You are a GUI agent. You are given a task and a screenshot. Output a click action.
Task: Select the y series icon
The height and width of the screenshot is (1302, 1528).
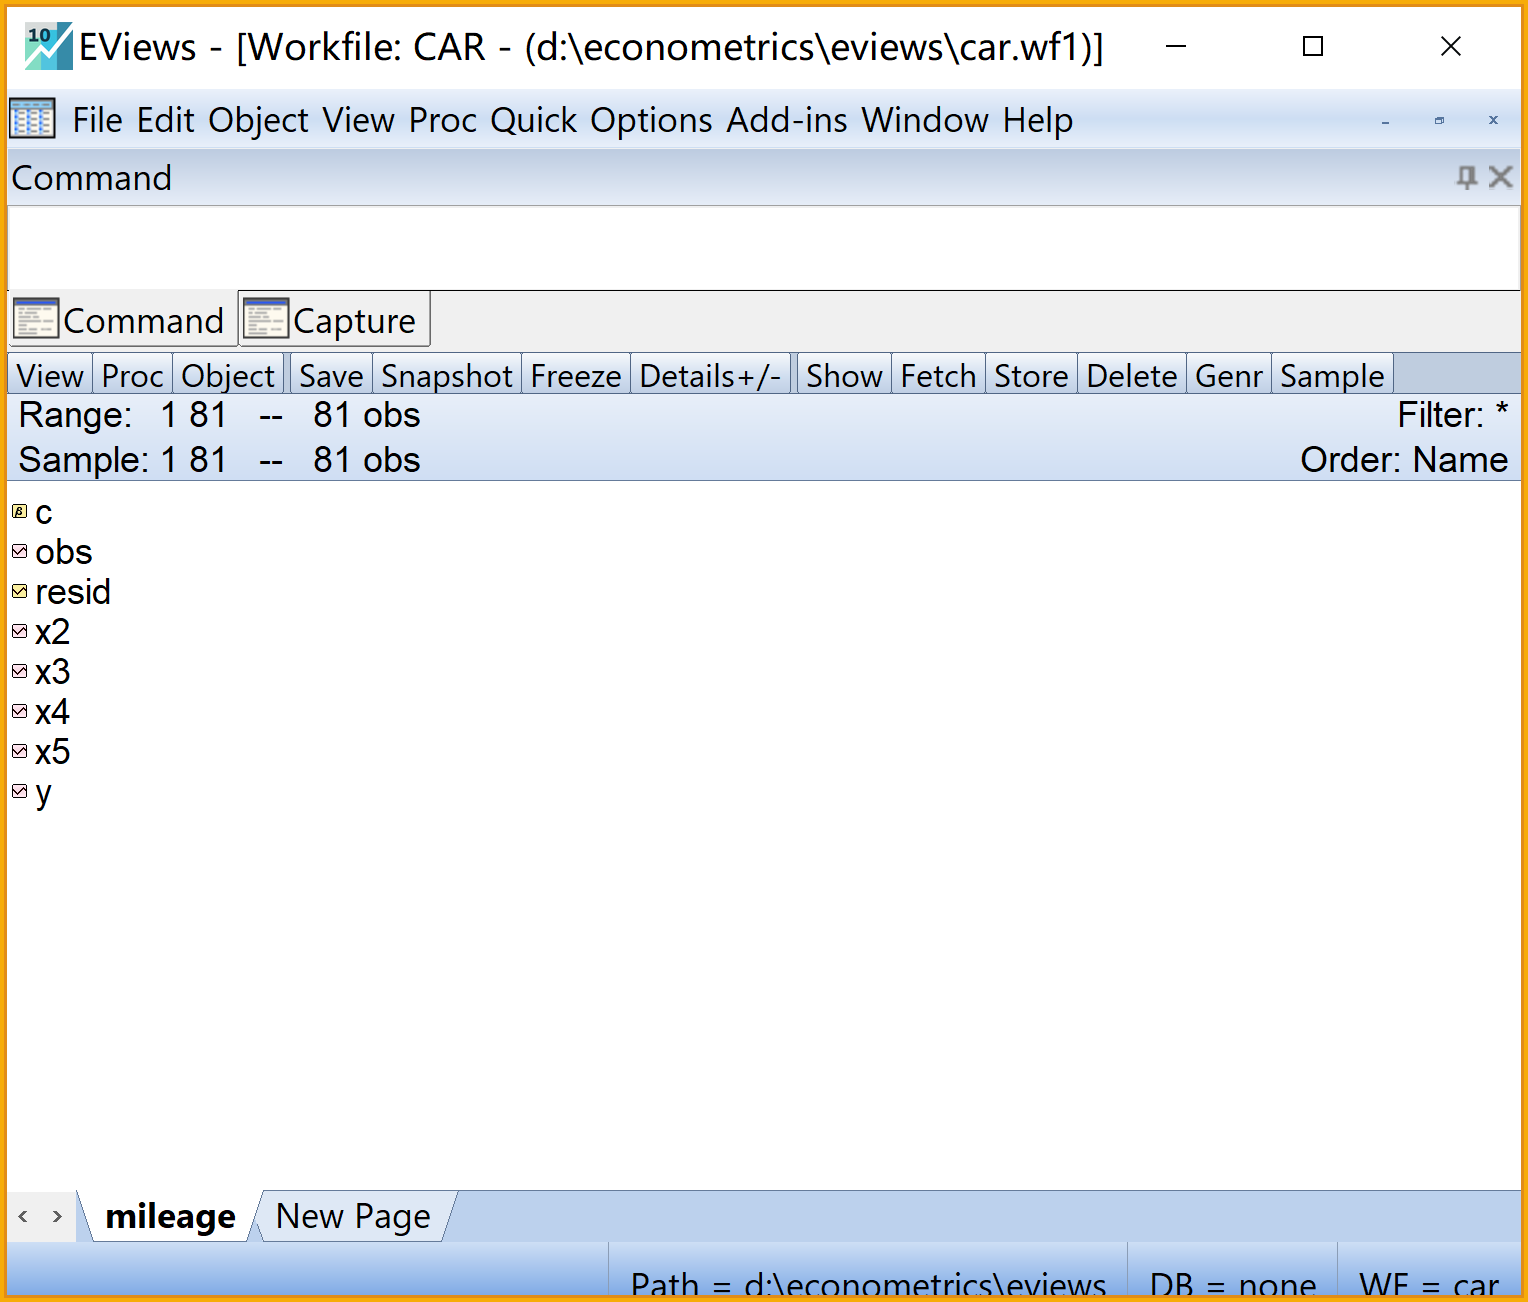19,792
